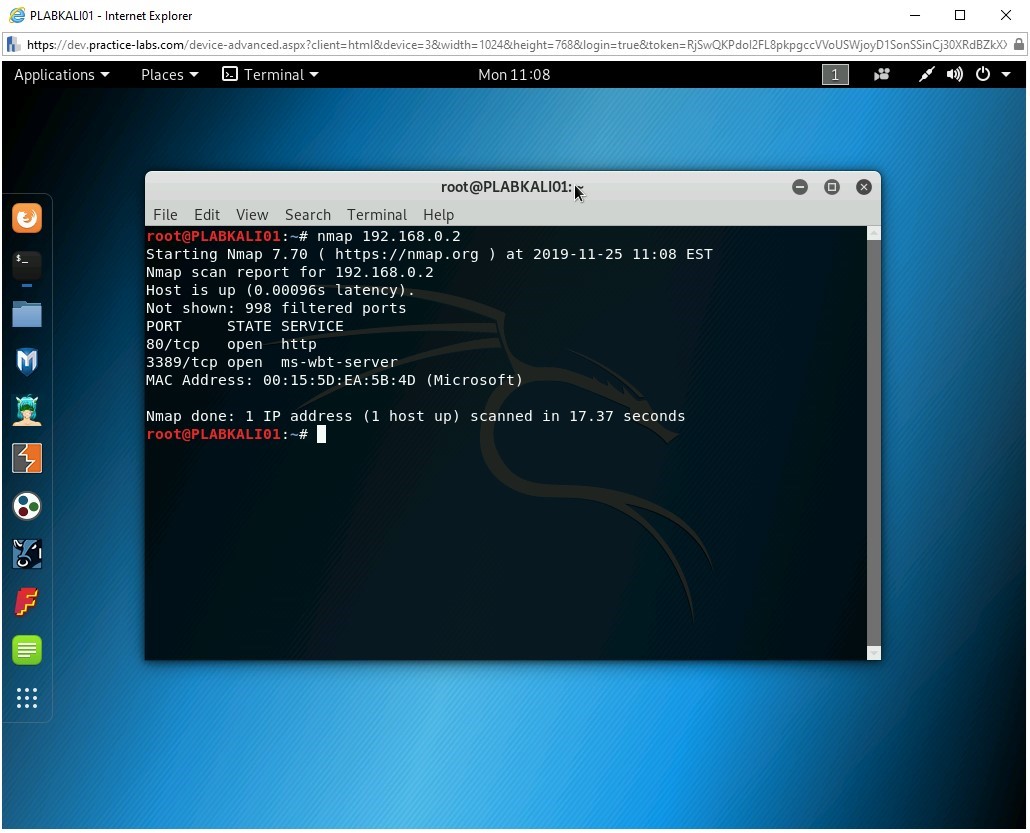The height and width of the screenshot is (833, 1030).
Task: Open CherryTree notes from the dock
Action: tap(27, 650)
